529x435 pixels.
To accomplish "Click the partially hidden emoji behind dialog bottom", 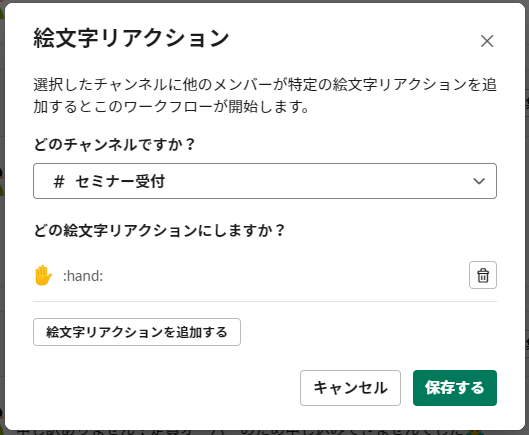I will click(474, 432).
